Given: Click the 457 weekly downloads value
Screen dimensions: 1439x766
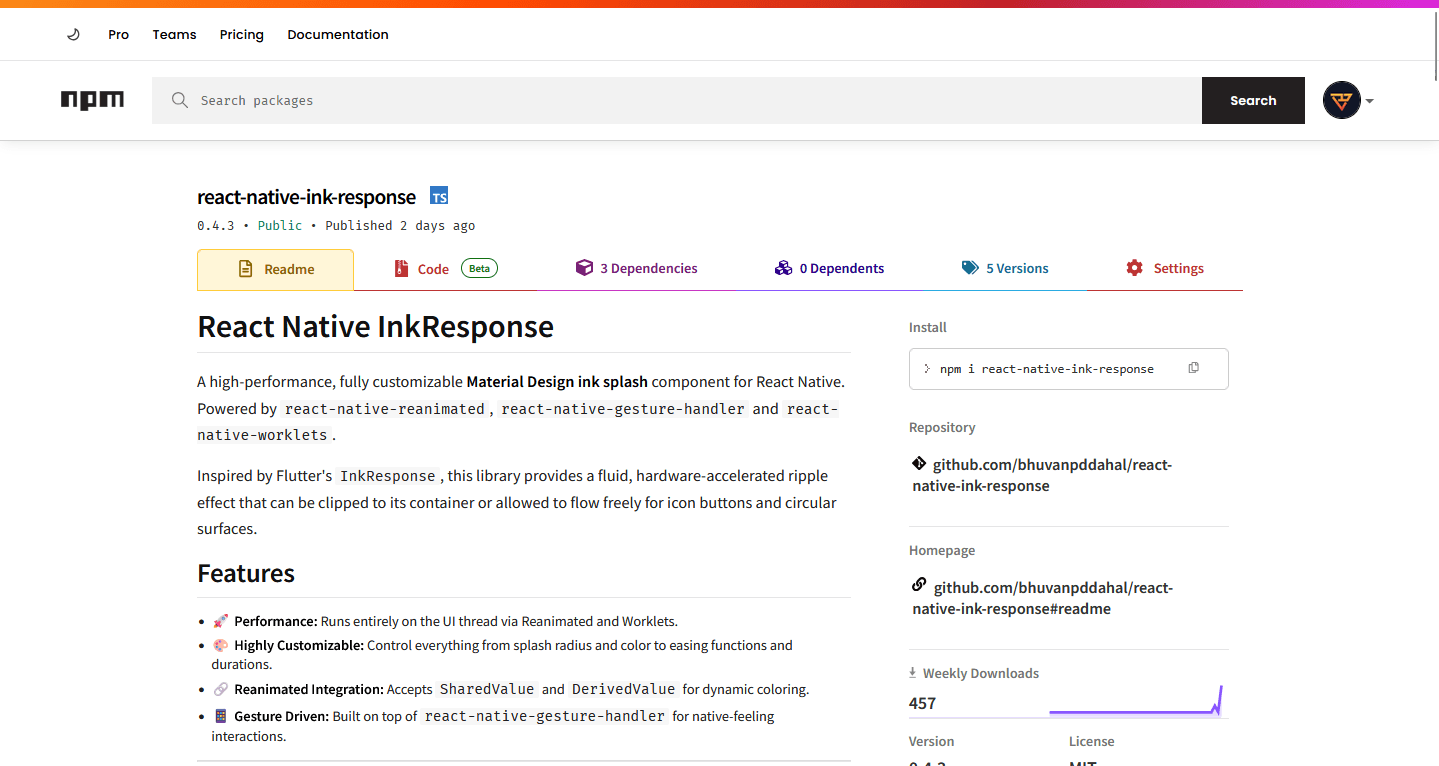Looking at the screenshot, I should click(922, 703).
